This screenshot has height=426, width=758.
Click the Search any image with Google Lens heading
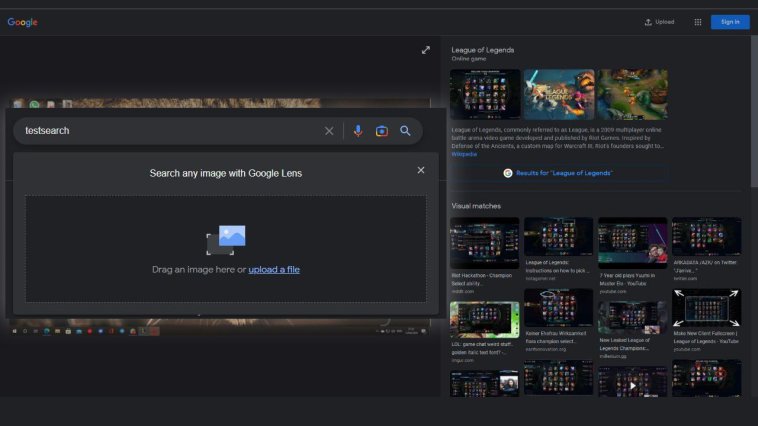pos(226,173)
